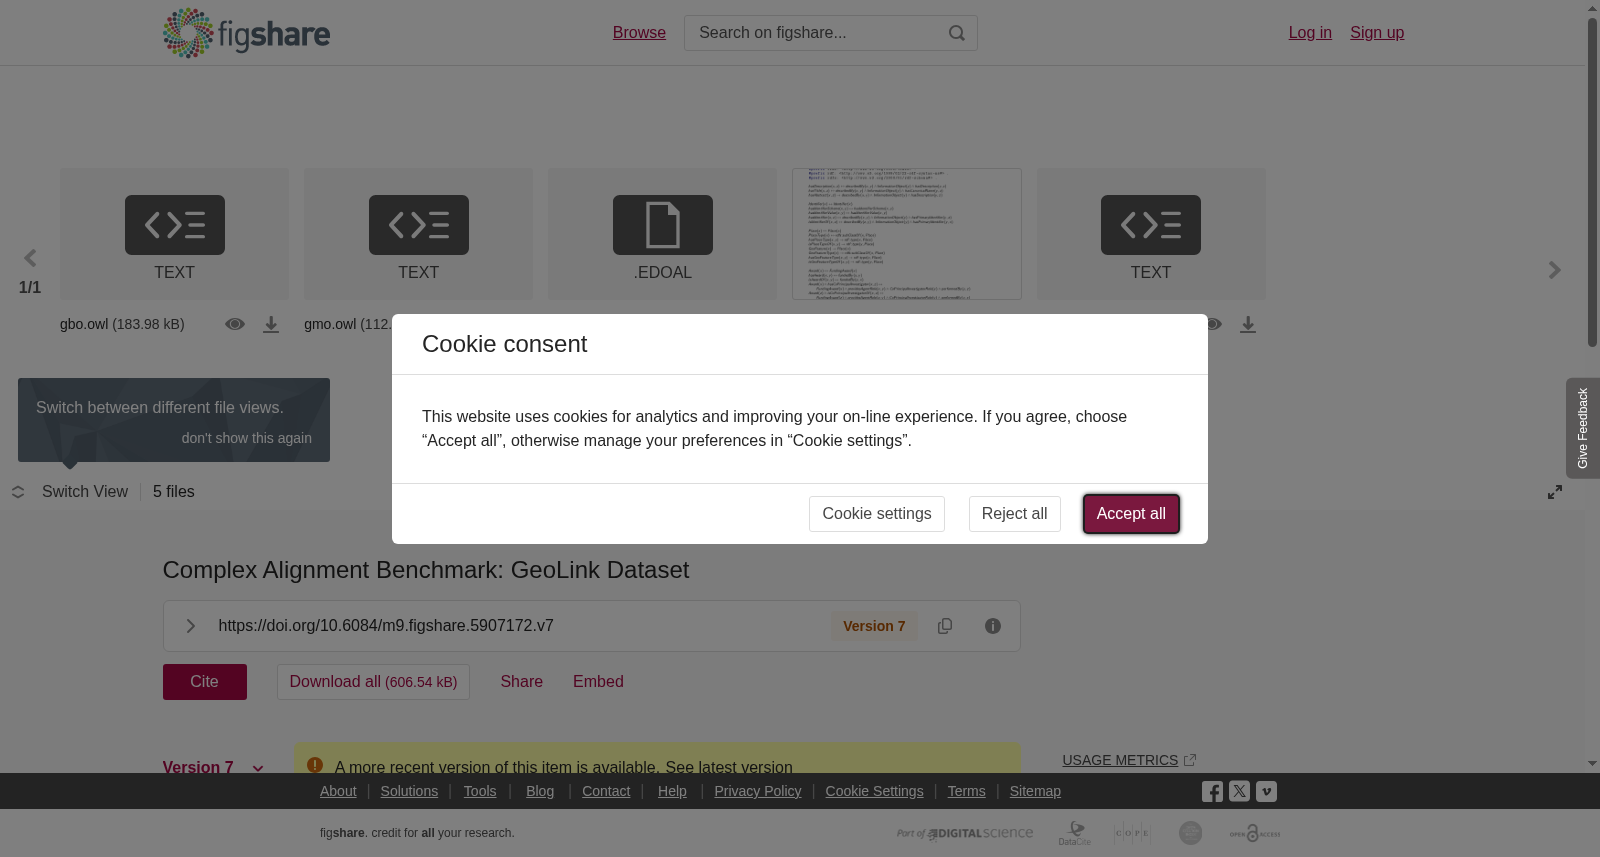This screenshot has height=857, width=1600.
Task: Open figshare X (Twitter) icon
Action: coord(1239,791)
